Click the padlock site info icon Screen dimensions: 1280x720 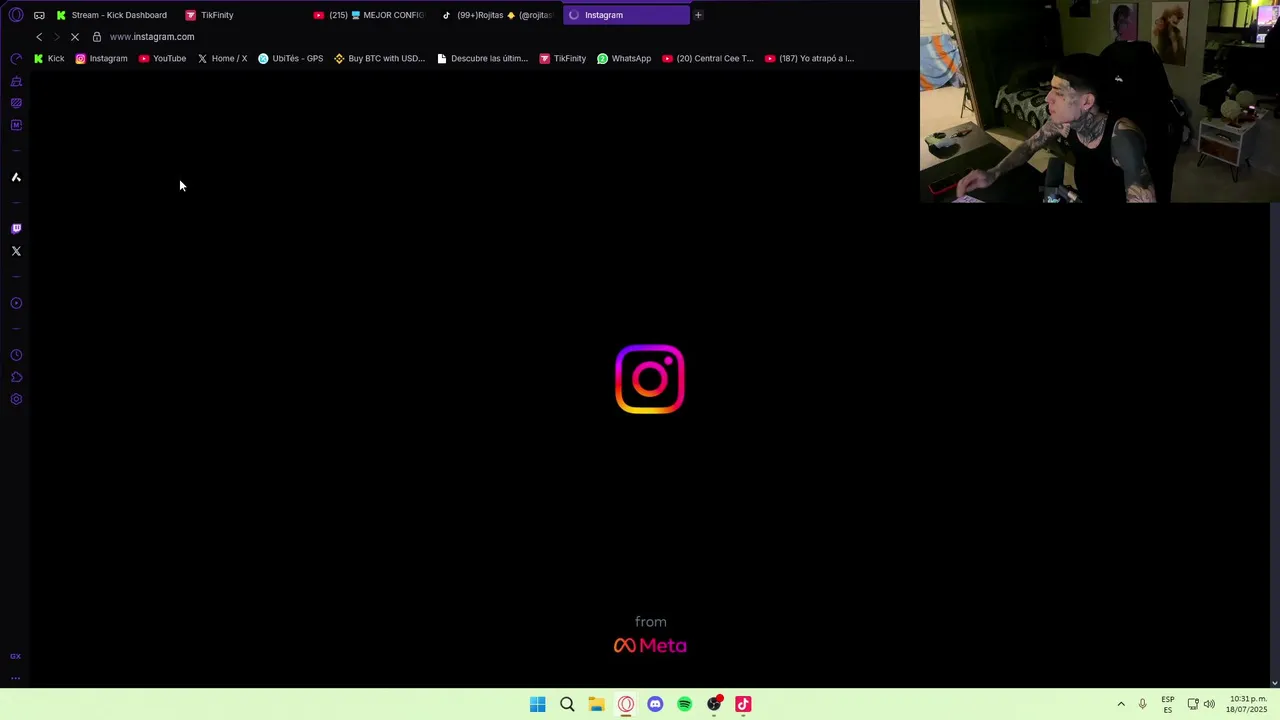(x=97, y=37)
